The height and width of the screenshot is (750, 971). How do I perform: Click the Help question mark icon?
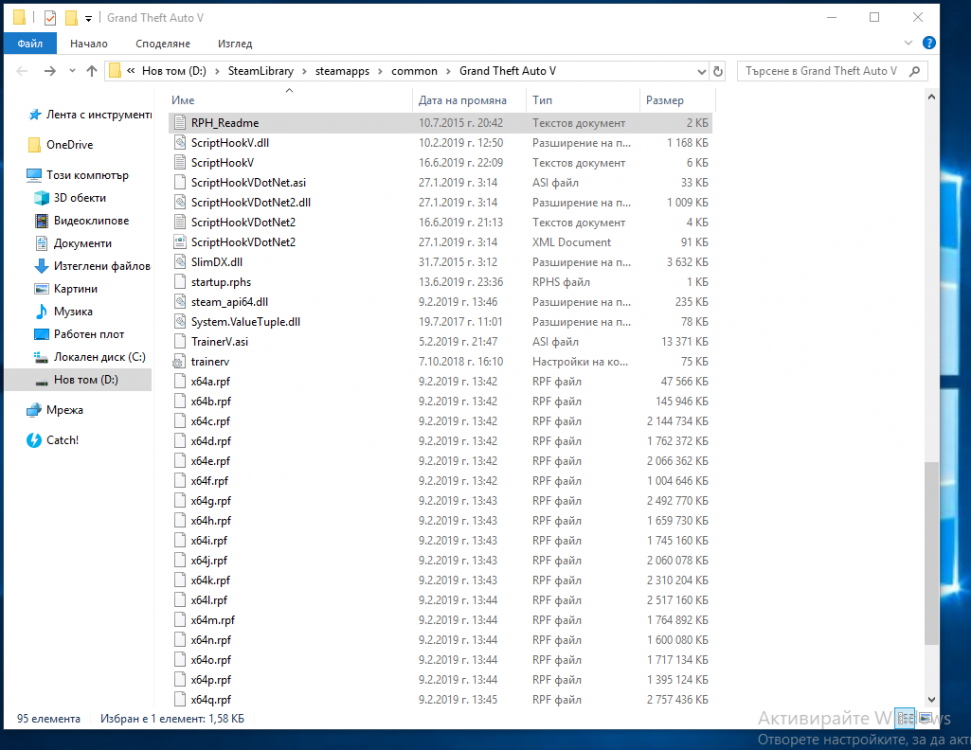coord(929,44)
